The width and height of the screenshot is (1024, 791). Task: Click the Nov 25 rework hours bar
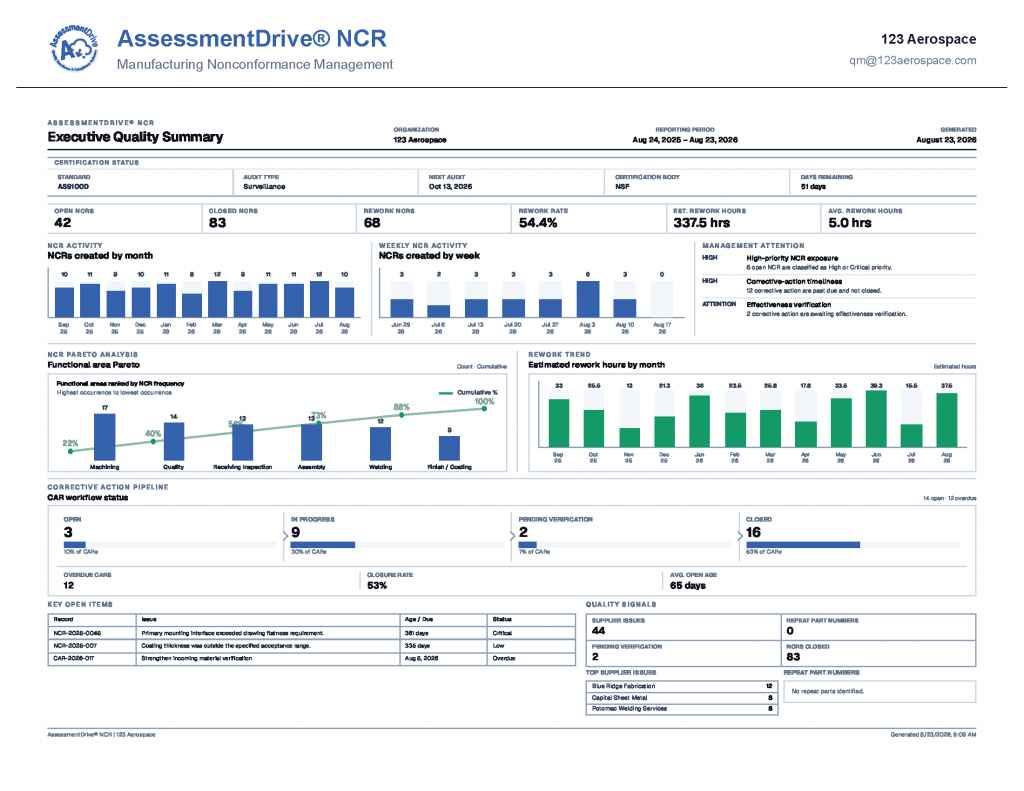[x=630, y=438]
